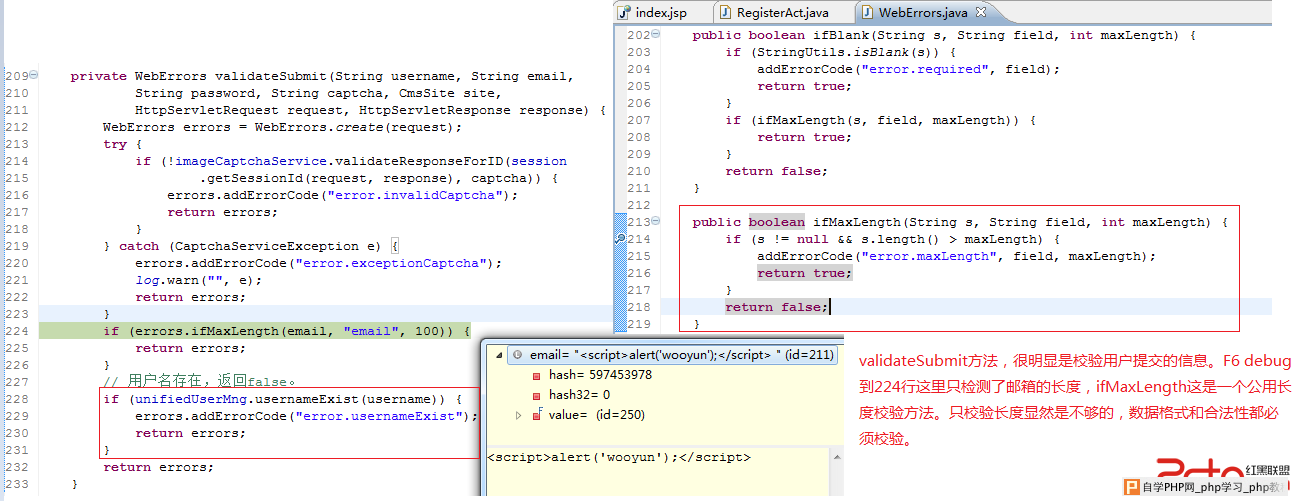Switch to the index.jsp editor tab
The image size is (1293, 501).
661,12
